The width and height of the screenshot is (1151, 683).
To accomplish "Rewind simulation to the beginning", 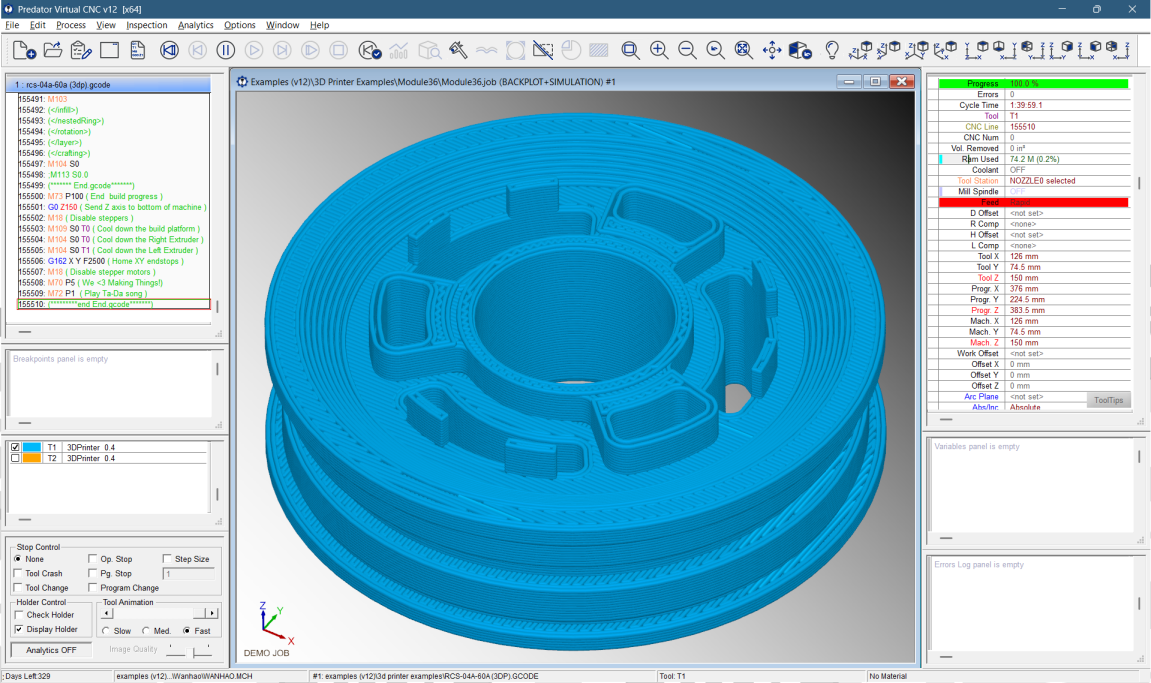I will [x=170, y=49].
